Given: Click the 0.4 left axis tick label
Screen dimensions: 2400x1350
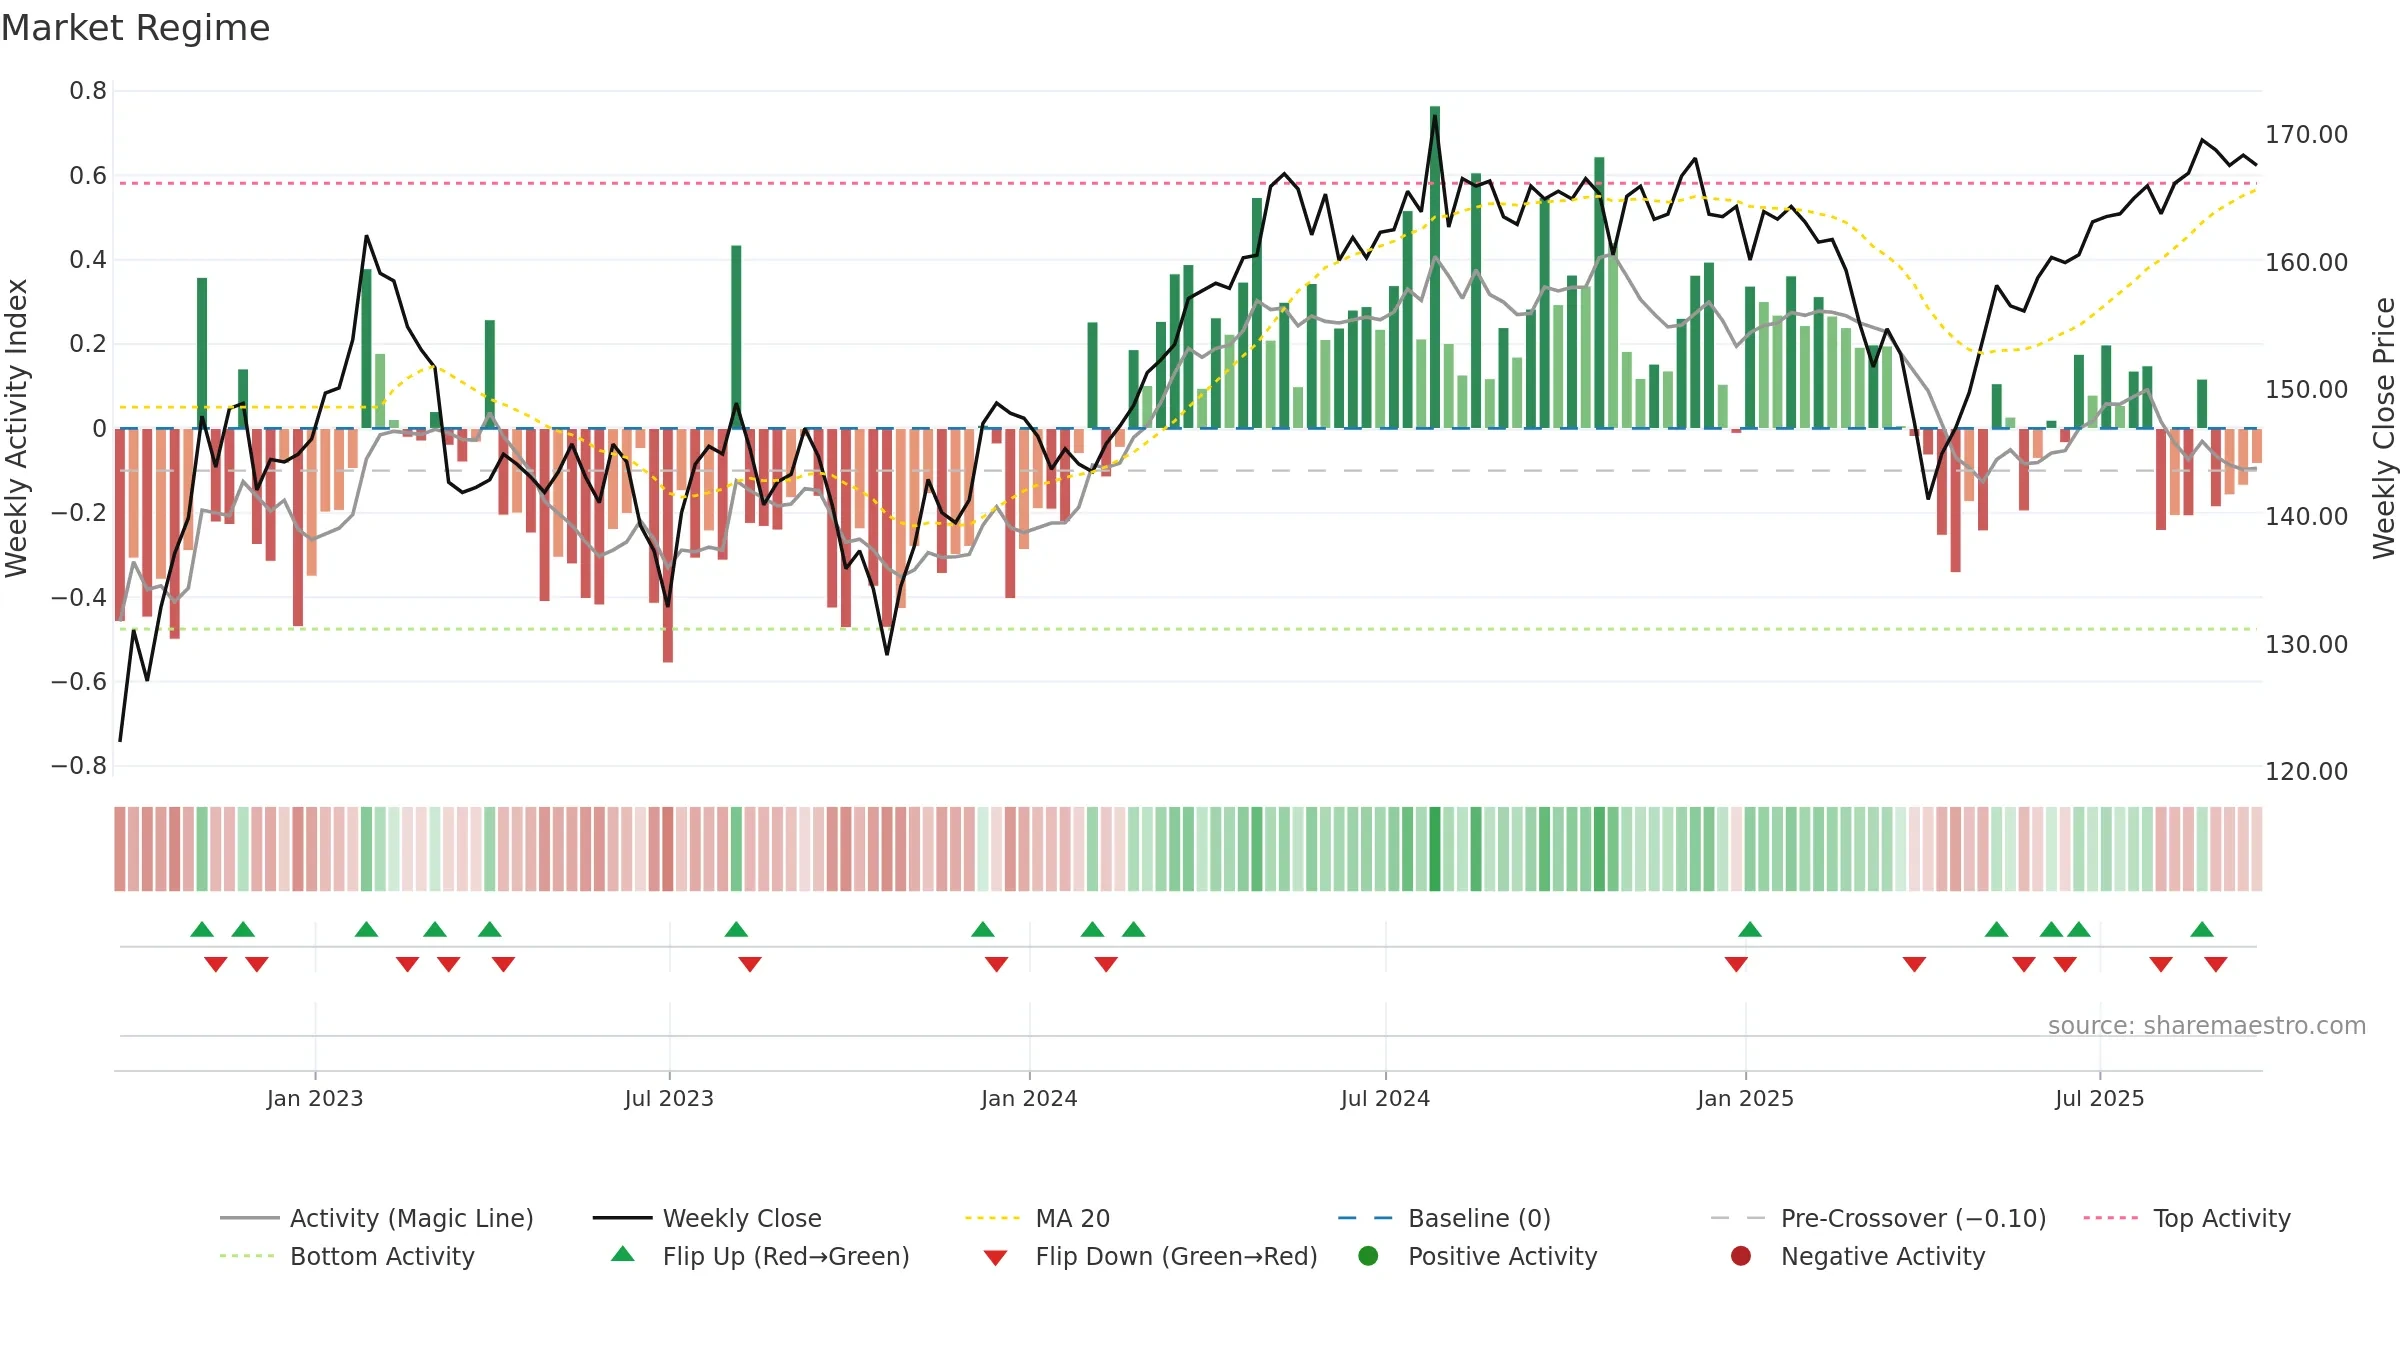Looking at the screenshot, I should (x=88, y=260).
